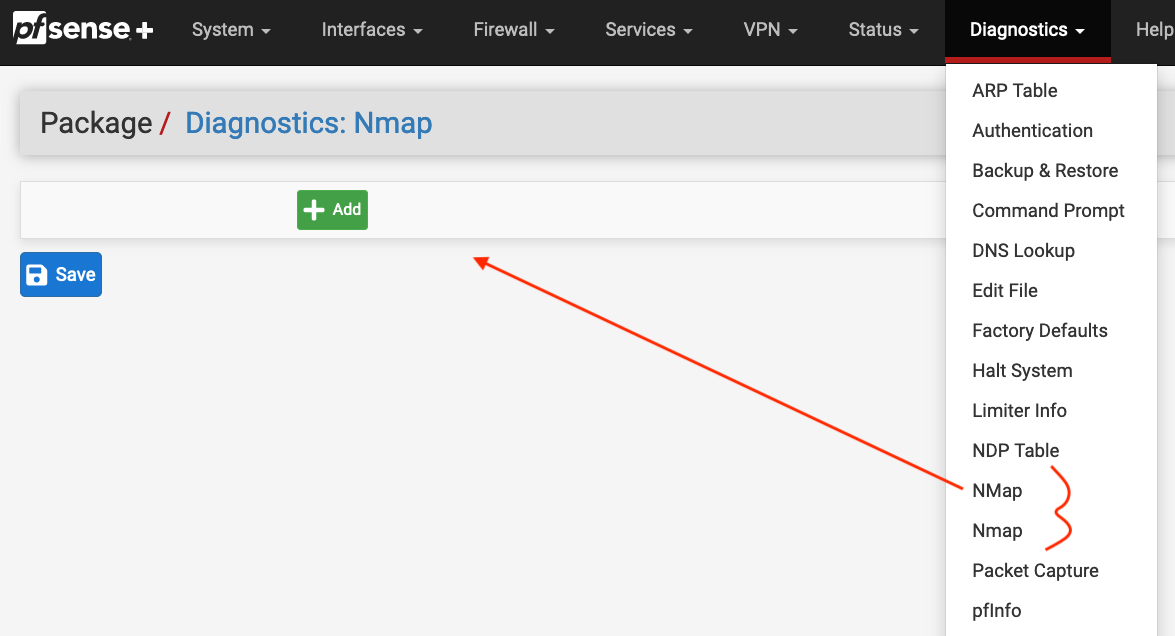
Task: Select DNS Lookup menu item
Action: coord(1023,251)
